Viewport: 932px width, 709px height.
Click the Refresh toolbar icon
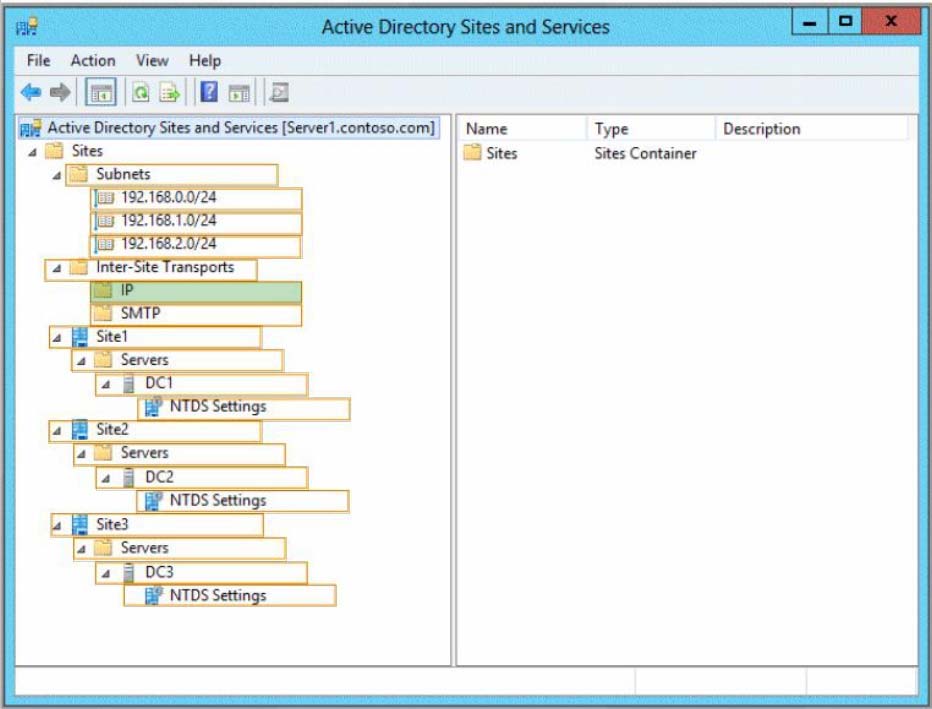142,93
